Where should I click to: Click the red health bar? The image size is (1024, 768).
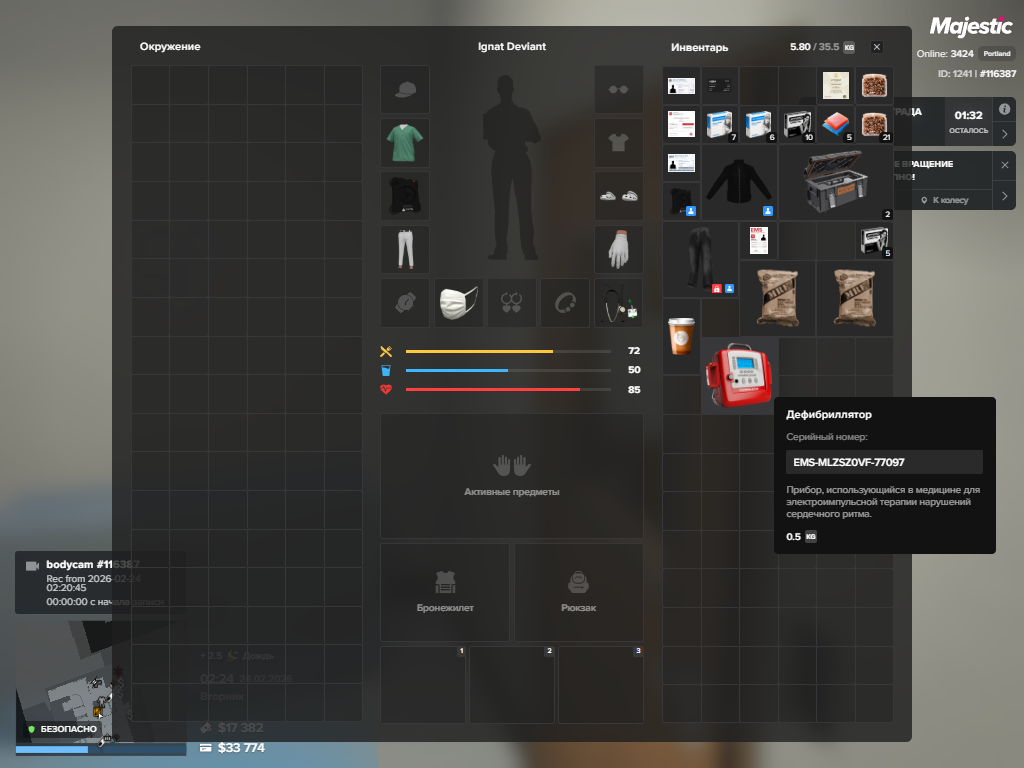point(508,390)
